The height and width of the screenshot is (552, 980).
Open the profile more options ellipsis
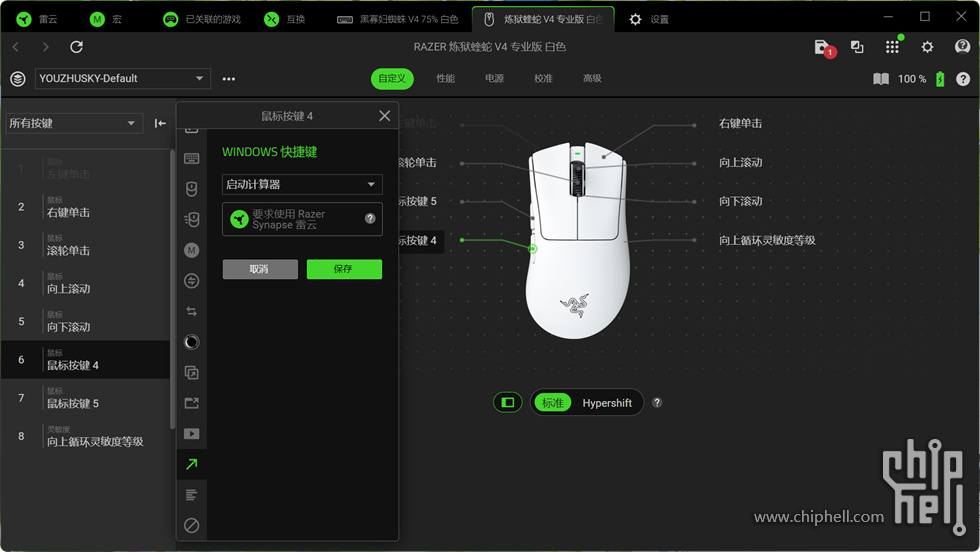[x=229, y=79]
